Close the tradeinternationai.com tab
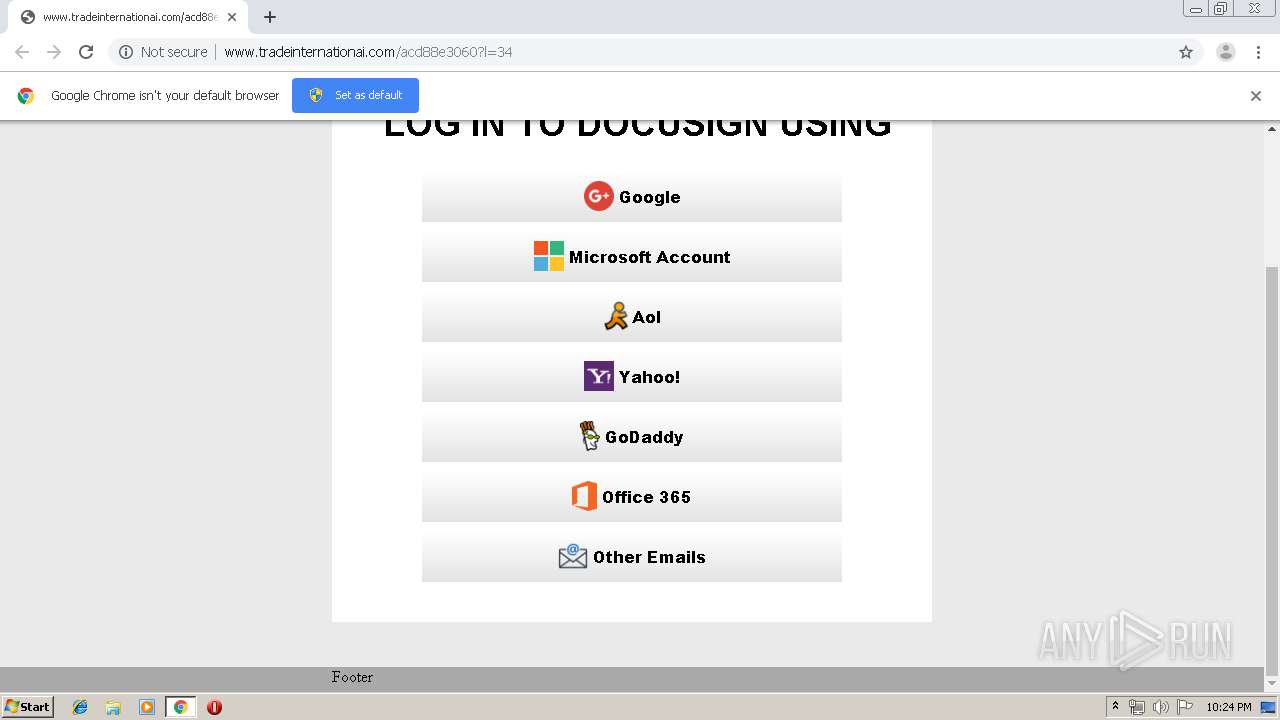1280x720 pixels. 232,17
